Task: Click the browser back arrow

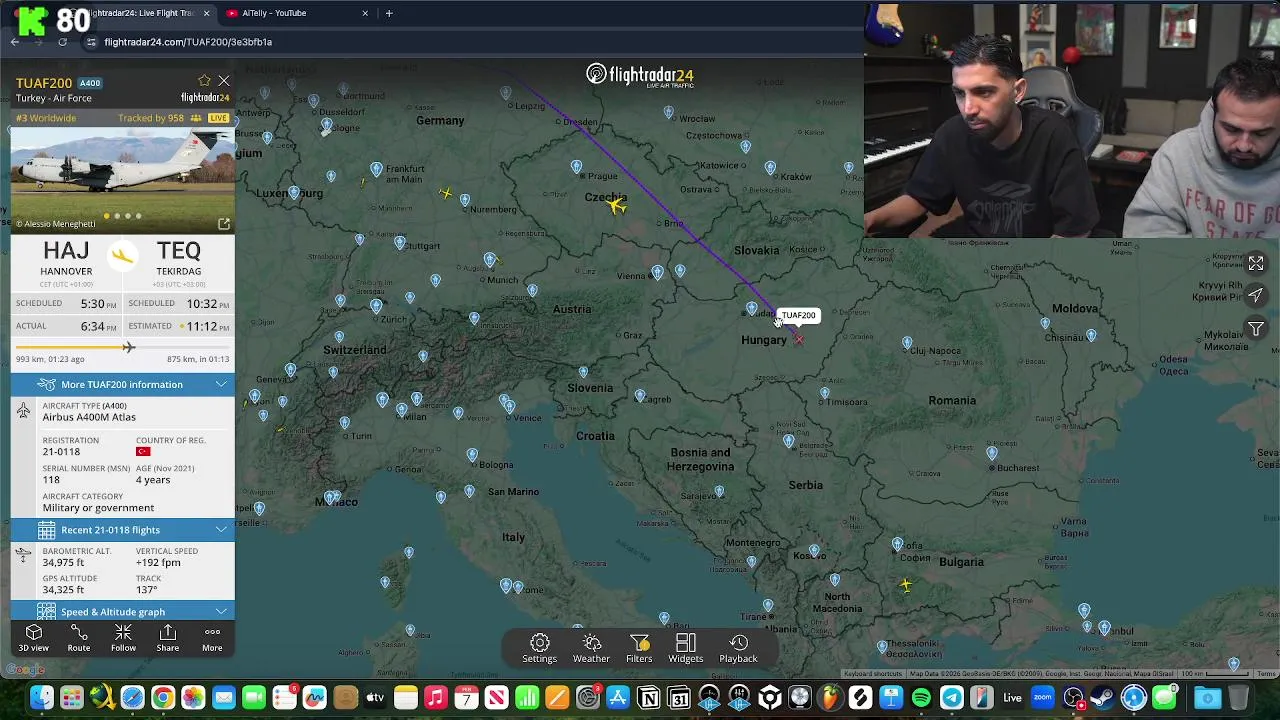Action: pyautogui.click(x=15, y=42)
